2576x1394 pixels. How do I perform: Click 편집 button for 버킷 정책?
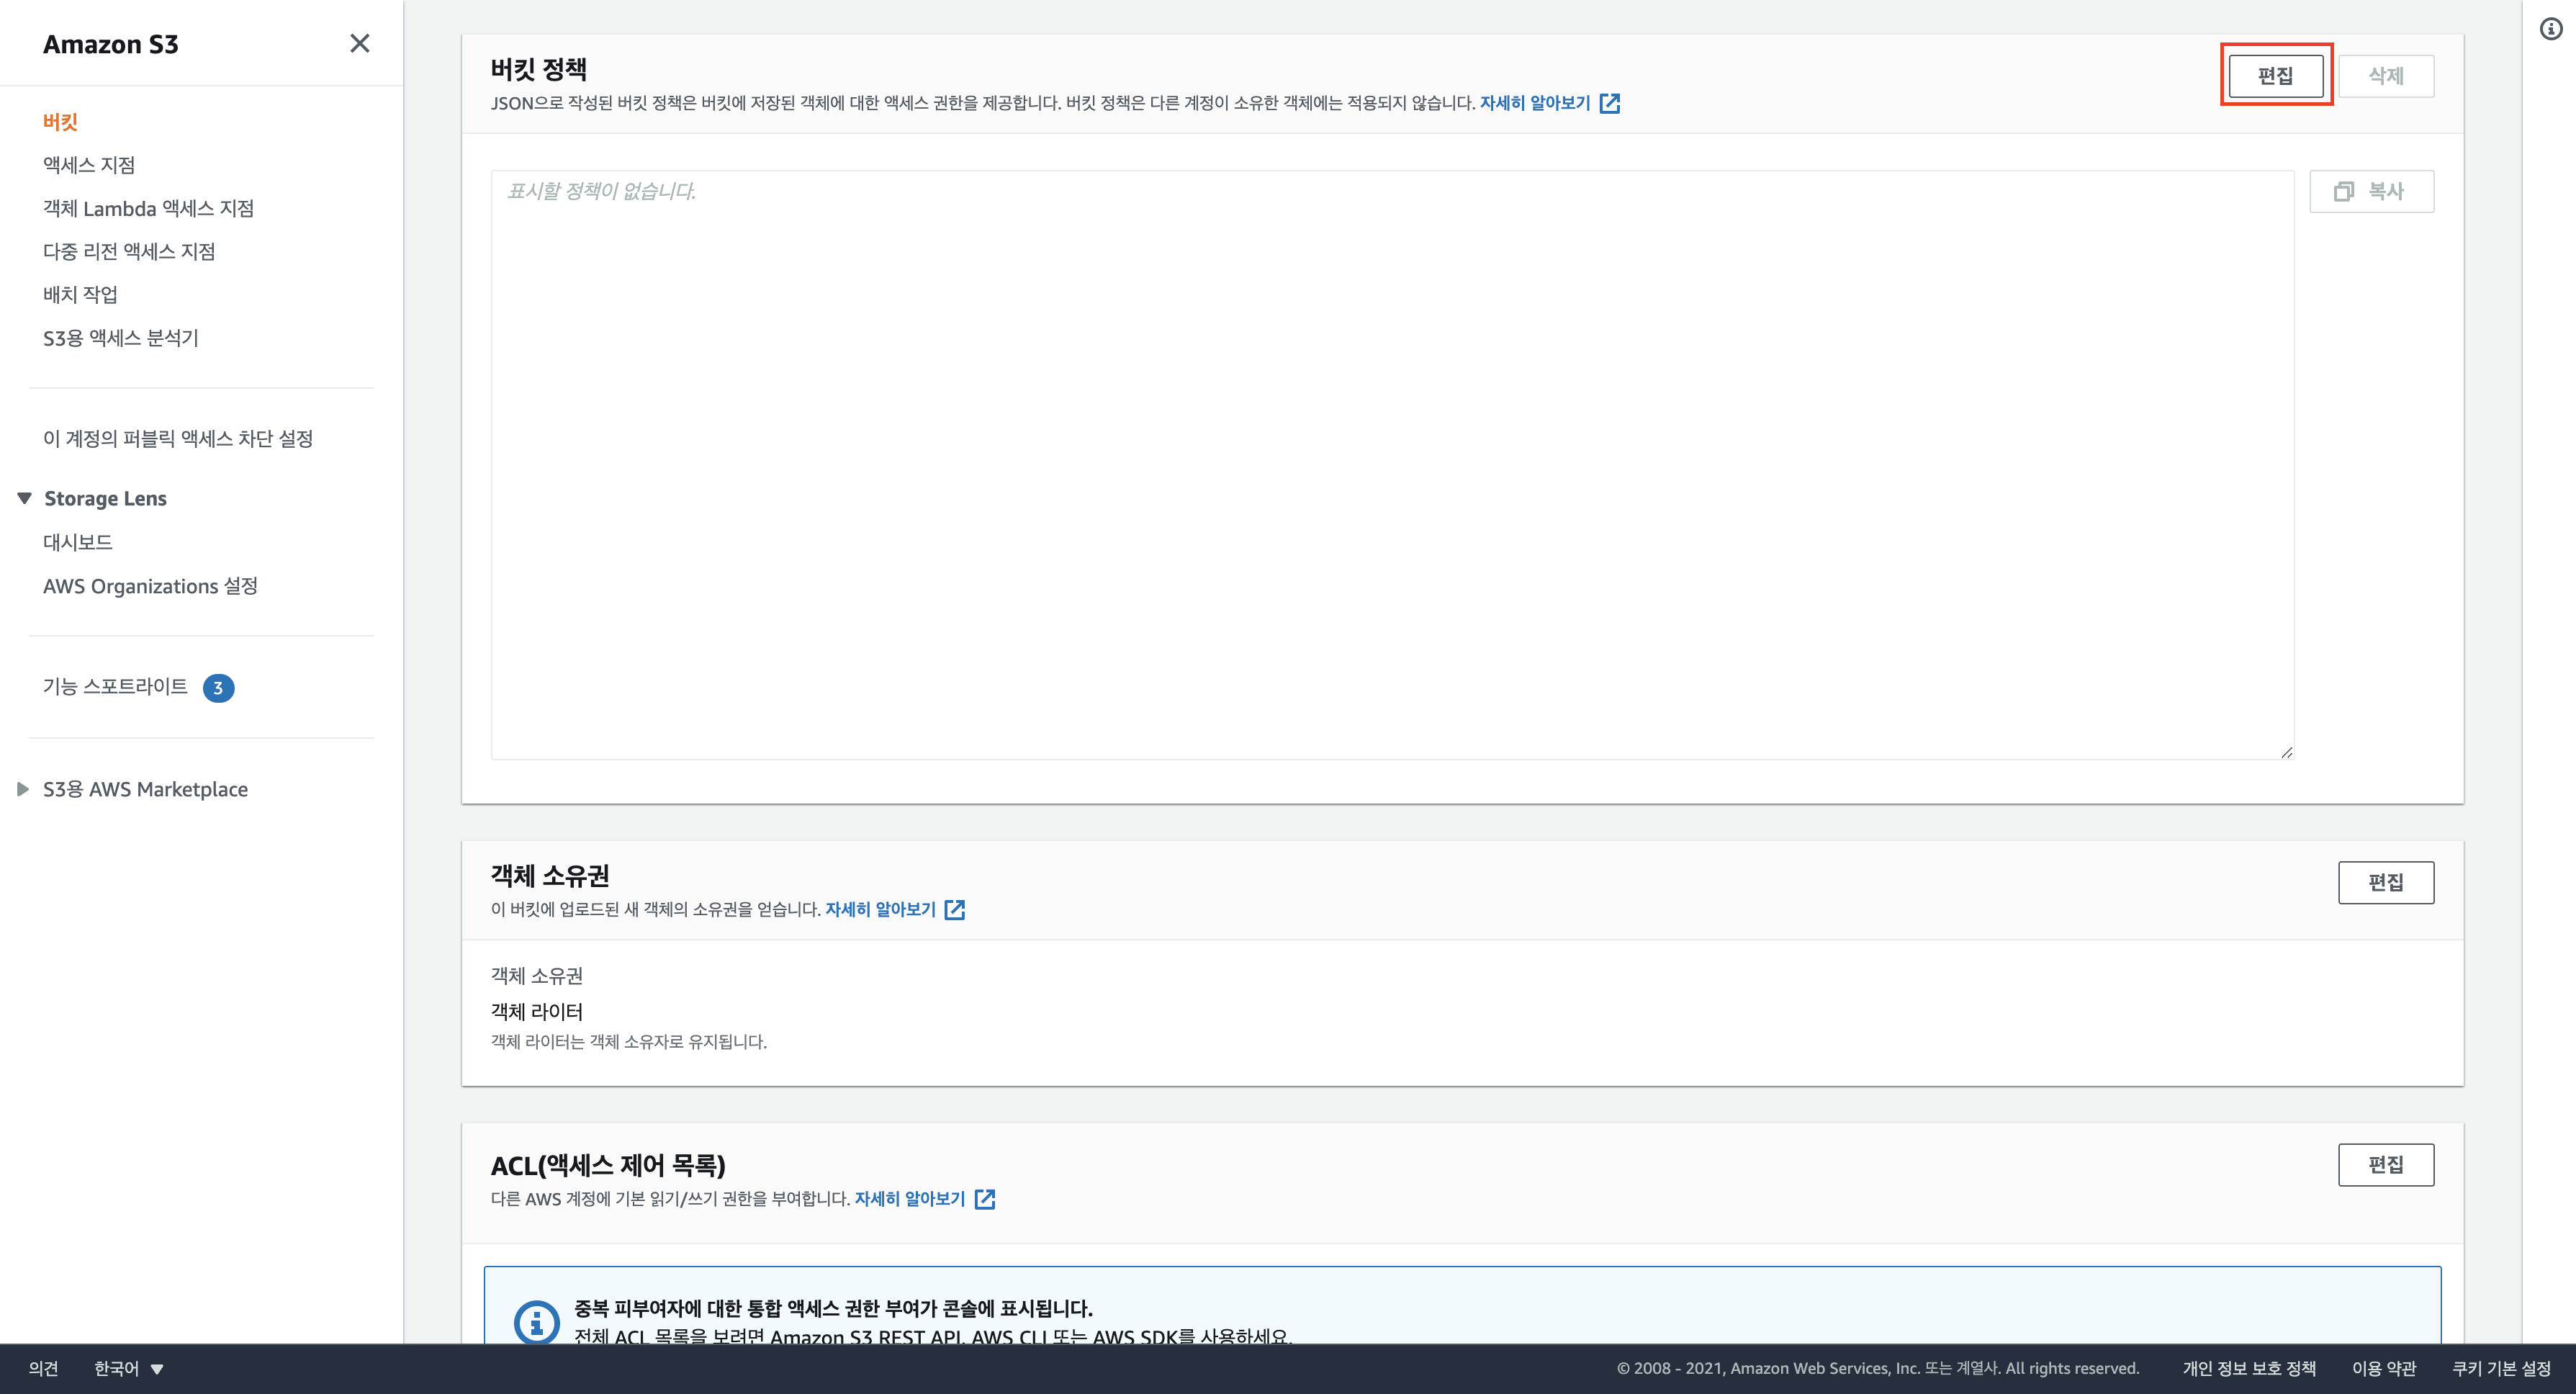click(x=2275, y=76)
